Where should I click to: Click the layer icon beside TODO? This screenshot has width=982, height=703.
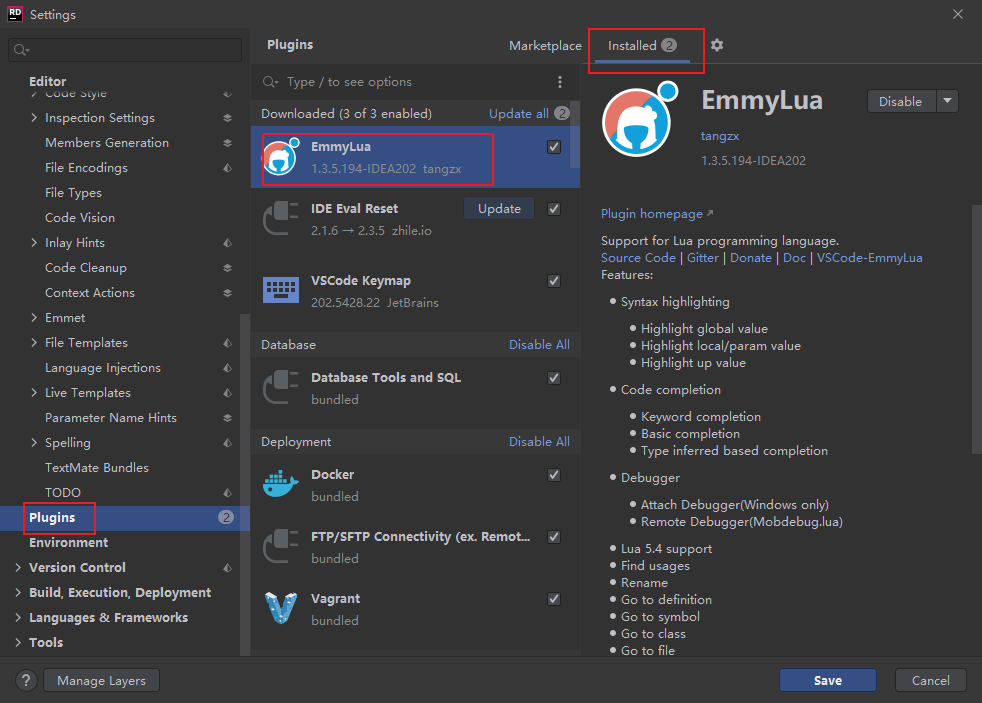point(227,493)
